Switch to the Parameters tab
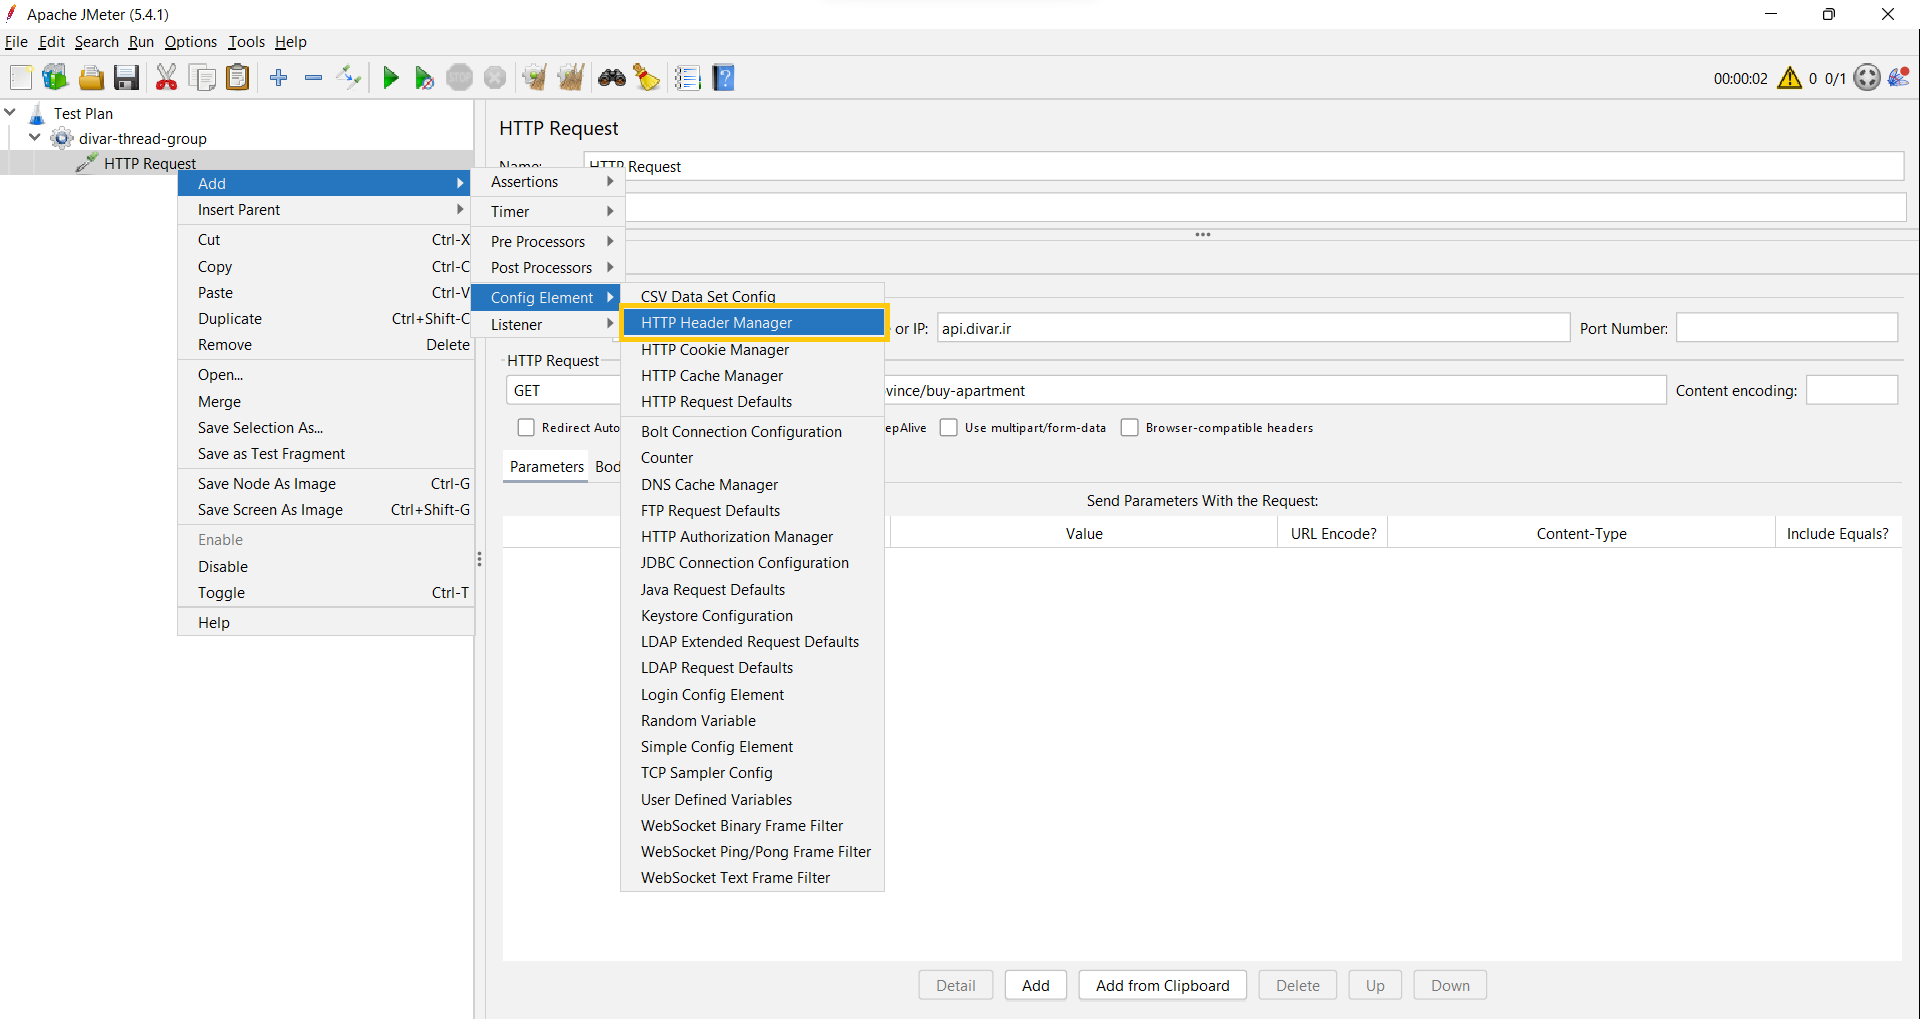Screen dimensions: 1920x1020 coord(546,467)
